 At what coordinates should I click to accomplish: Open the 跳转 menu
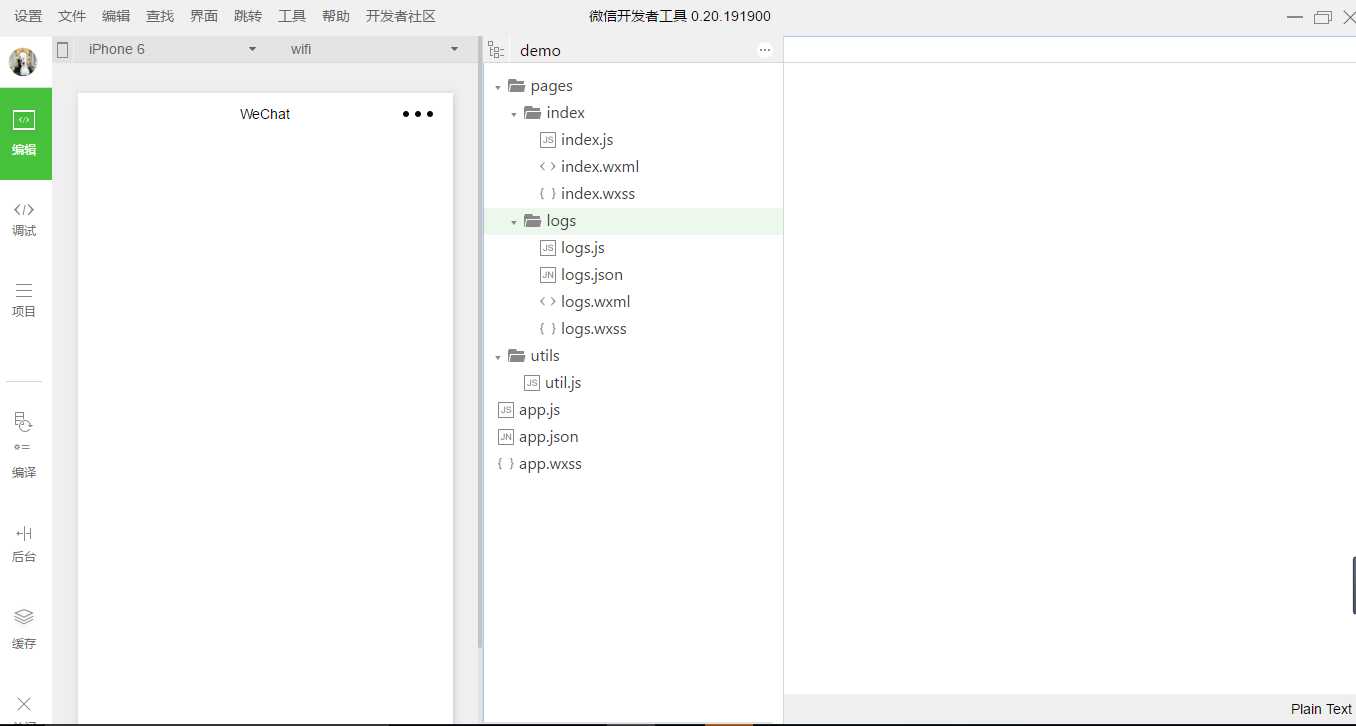(x=248, y=16)
